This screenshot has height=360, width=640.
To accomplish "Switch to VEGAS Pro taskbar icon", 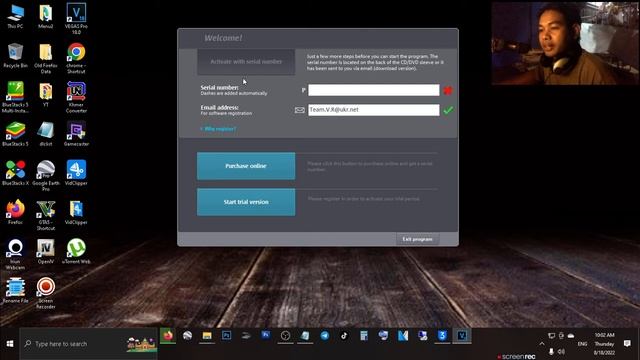I will coord(462,336).
